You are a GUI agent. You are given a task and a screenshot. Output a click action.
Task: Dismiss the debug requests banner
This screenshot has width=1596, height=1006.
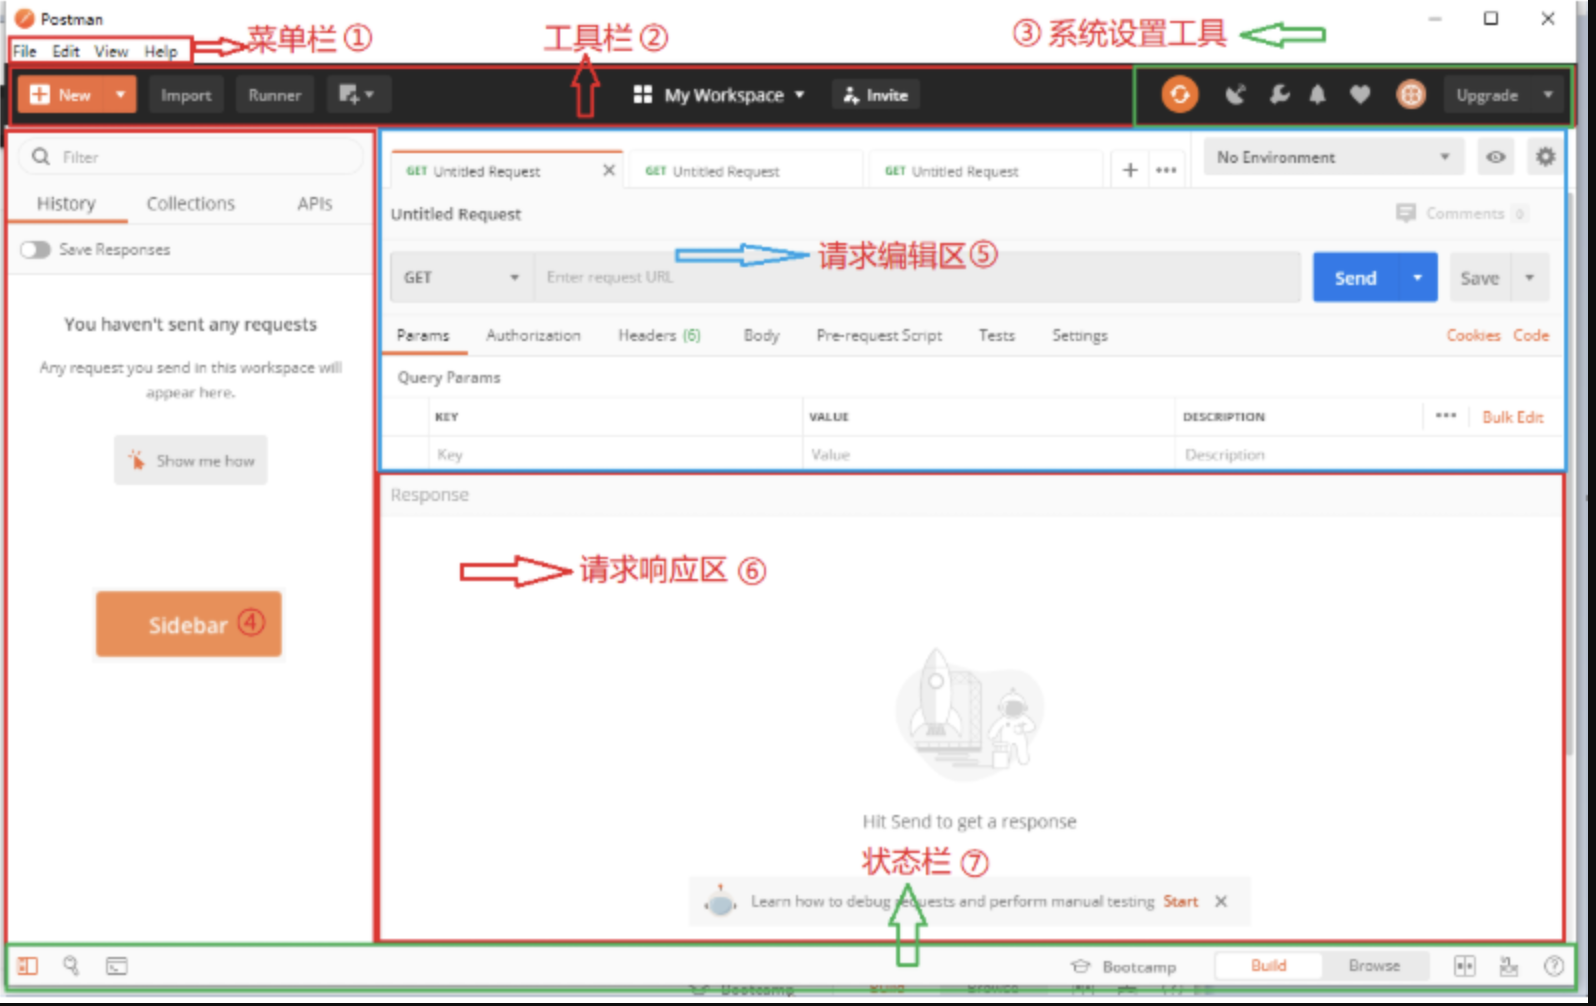pyautogui.click(x=1221, y=901)
